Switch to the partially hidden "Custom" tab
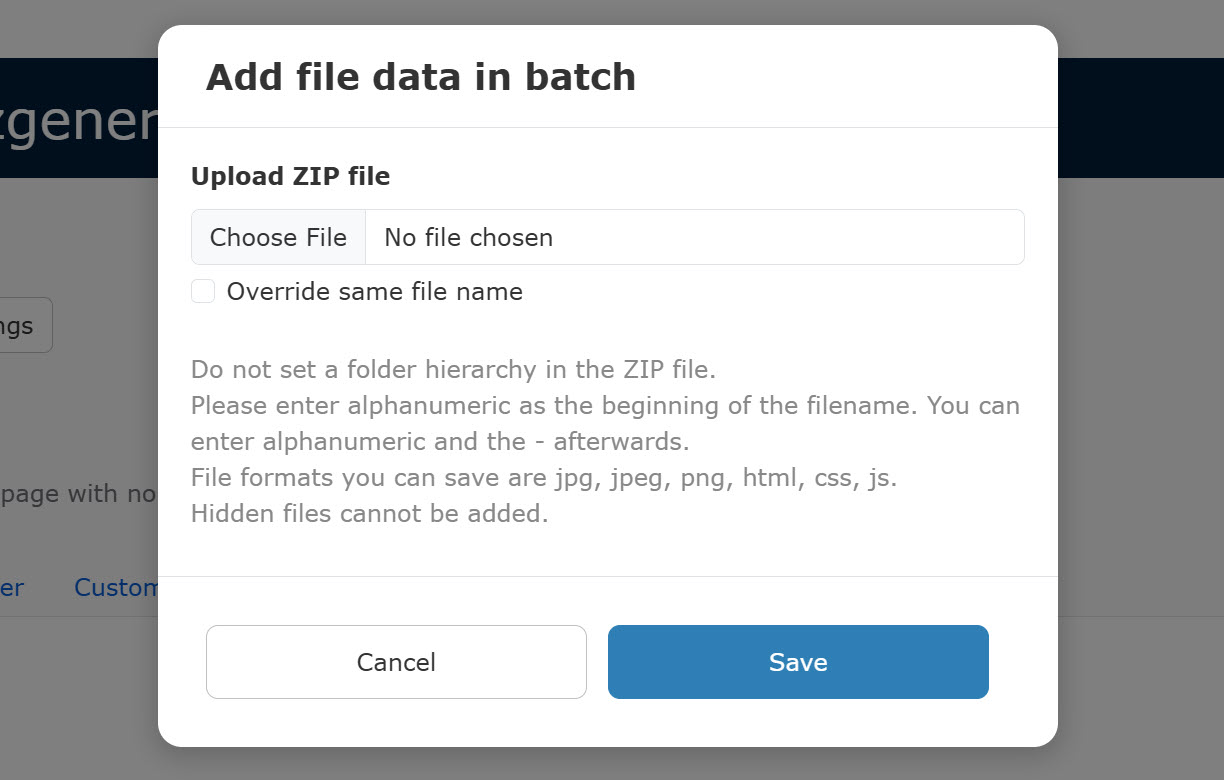Viewport: 1224px width, 780px height. tap(116, 587)
